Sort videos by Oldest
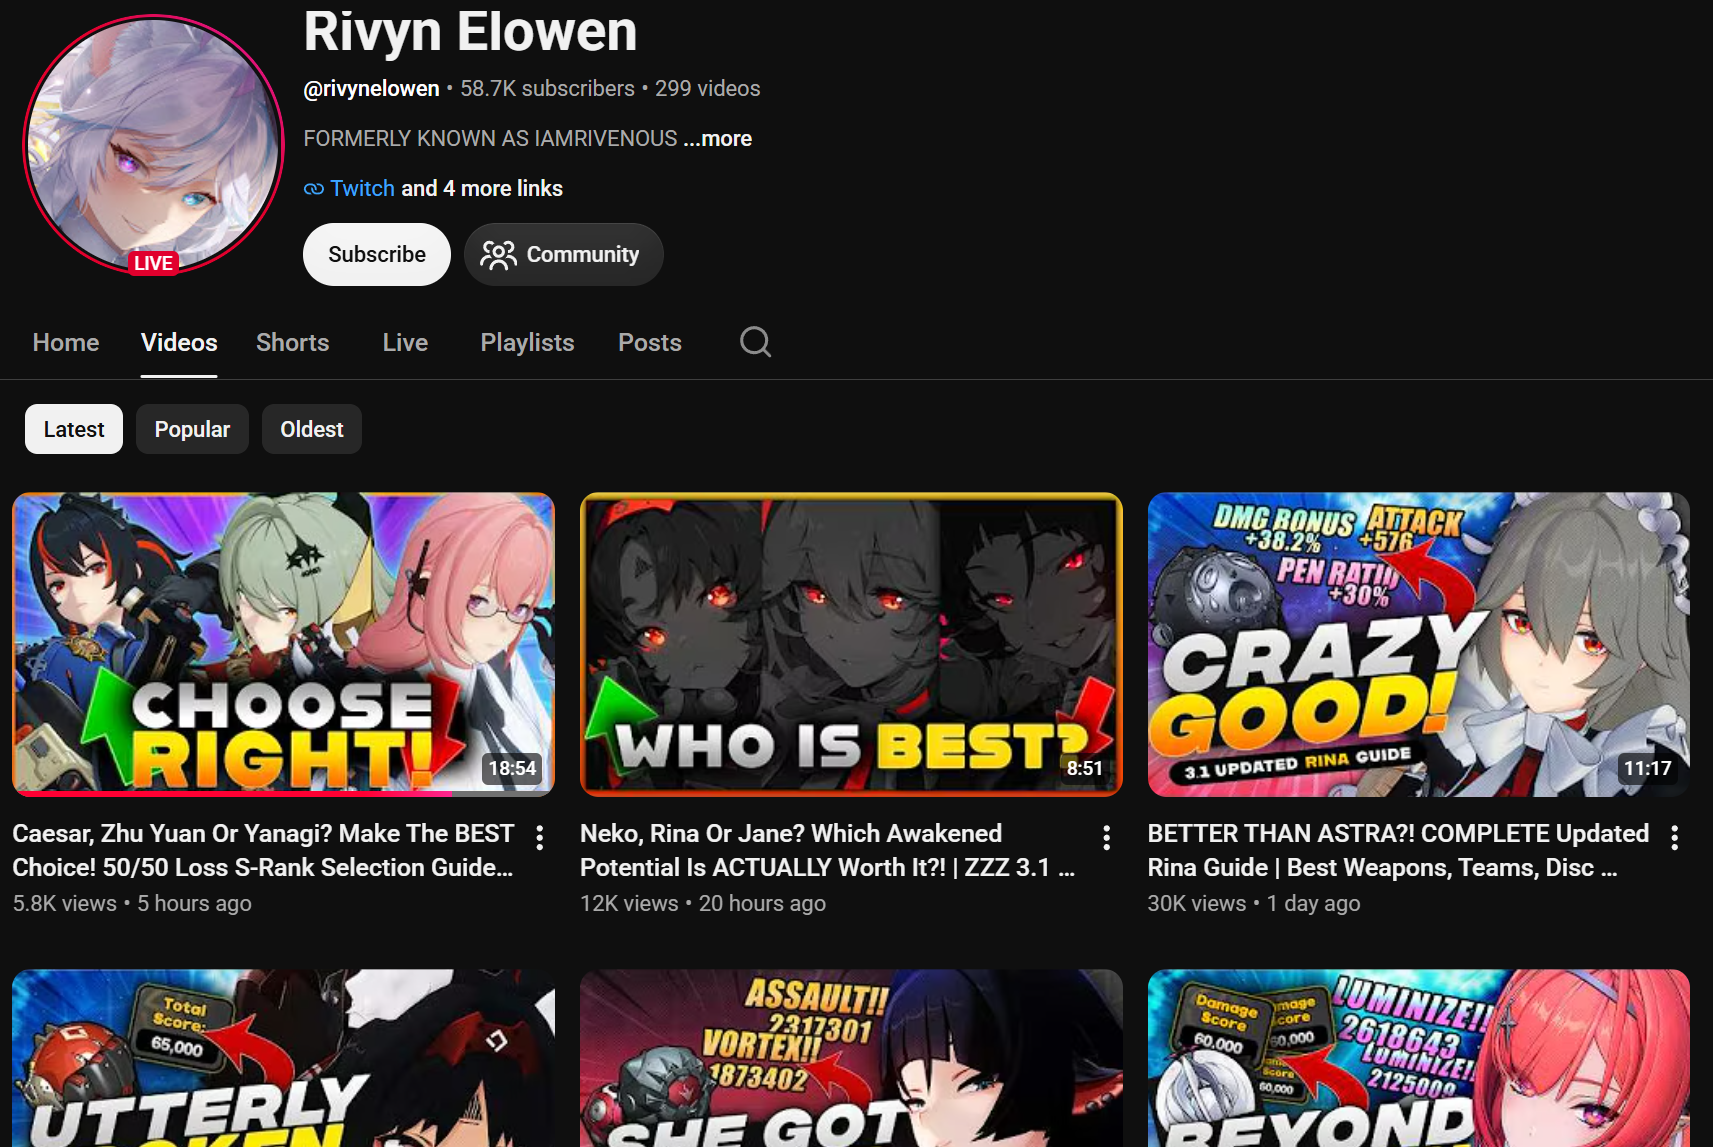The height and width of the screenshot is (1147, 1713). 312,429
